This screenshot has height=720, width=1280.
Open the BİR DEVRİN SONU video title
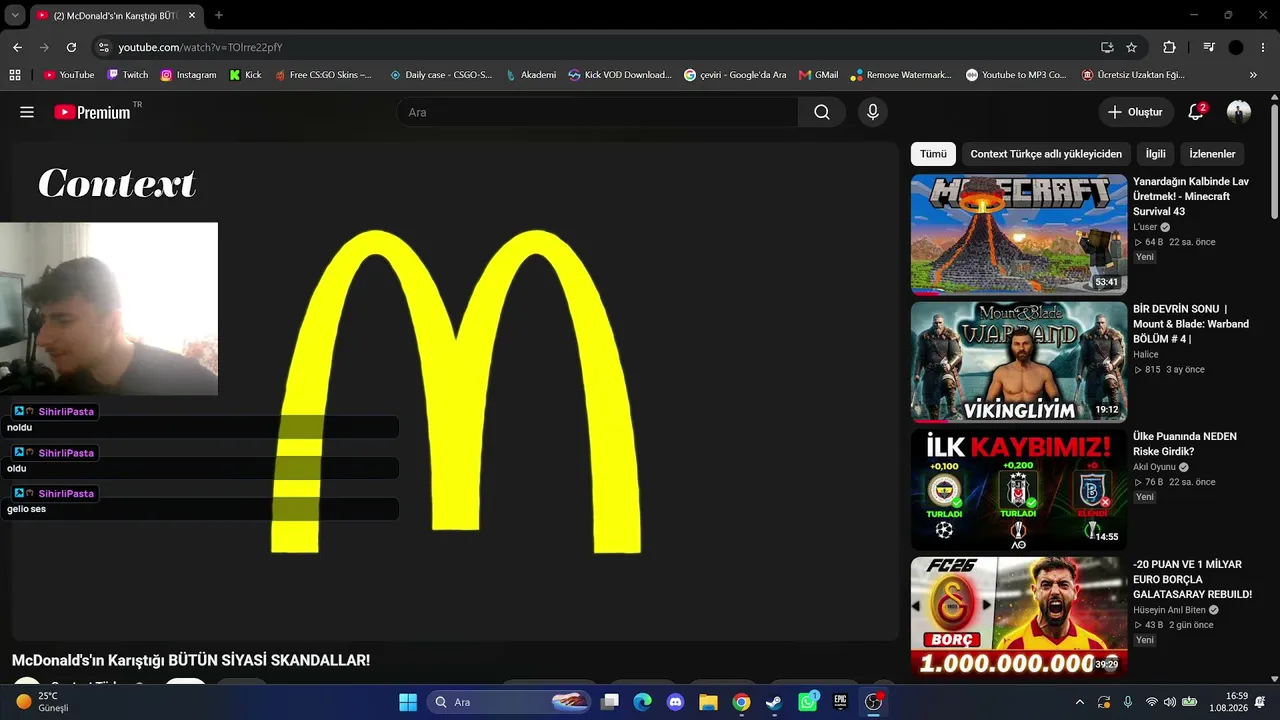pos(1191,324)
